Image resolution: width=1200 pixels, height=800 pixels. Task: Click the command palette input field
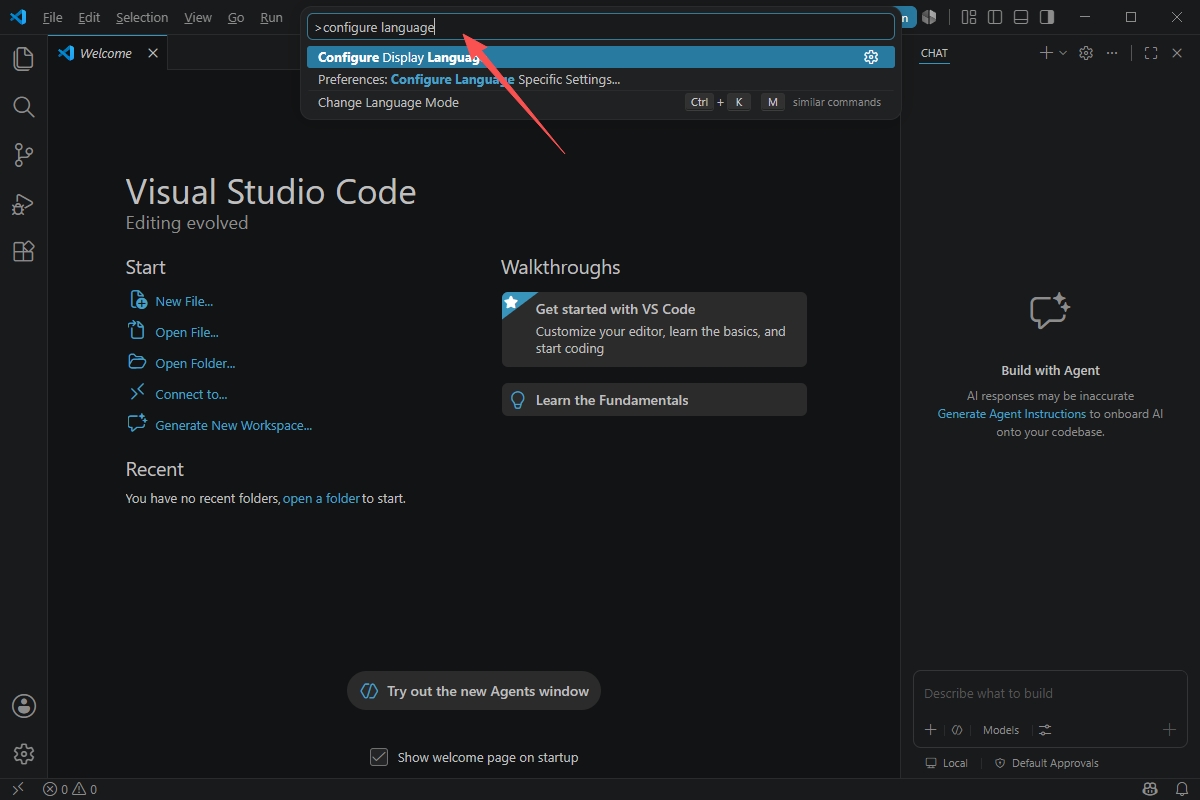601,27
